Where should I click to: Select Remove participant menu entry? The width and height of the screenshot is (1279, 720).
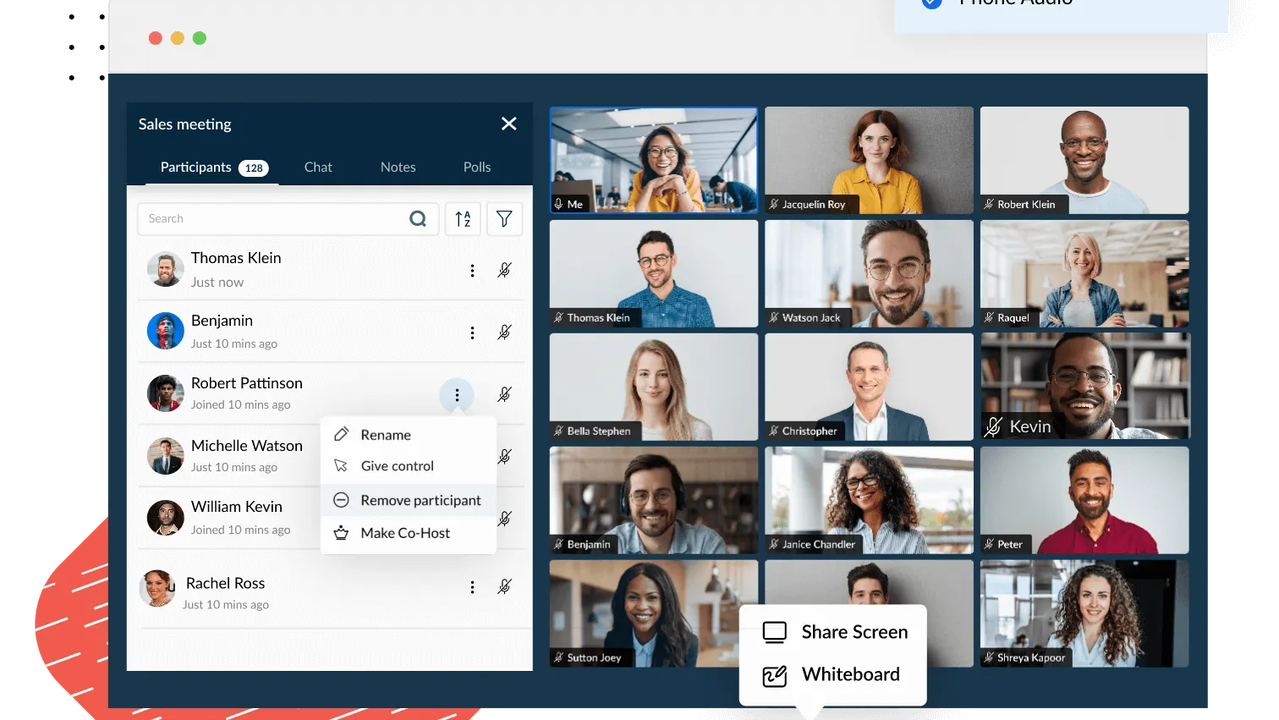tap(408, 500)
